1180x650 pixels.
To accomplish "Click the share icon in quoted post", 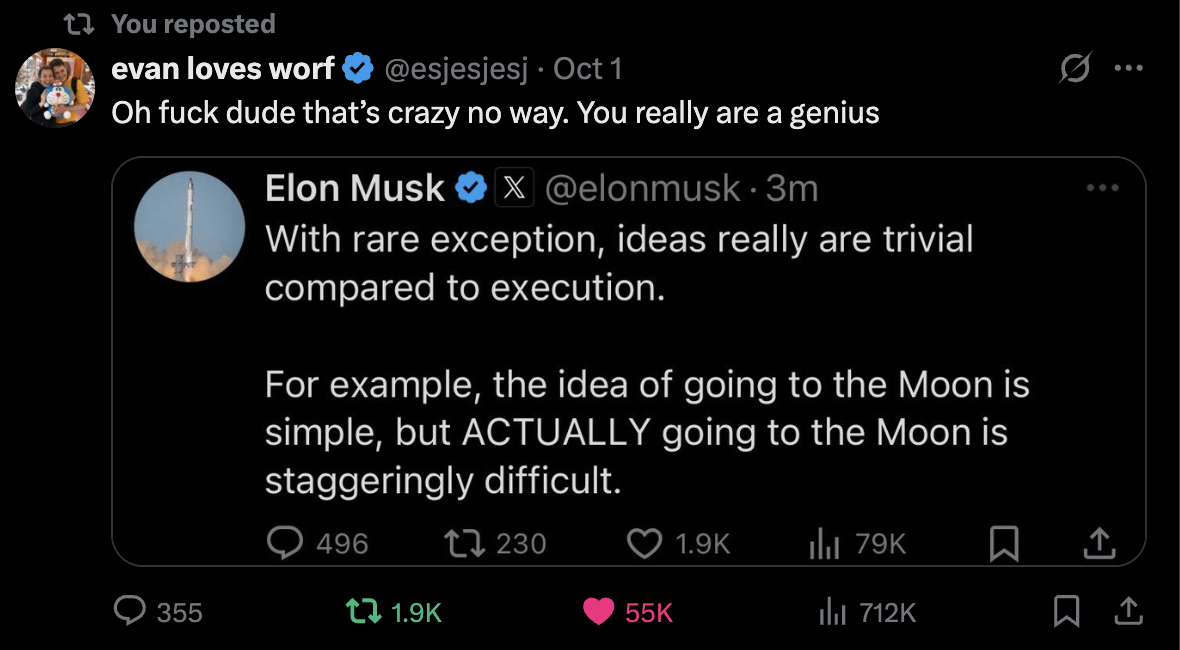I will [1098, 543].
